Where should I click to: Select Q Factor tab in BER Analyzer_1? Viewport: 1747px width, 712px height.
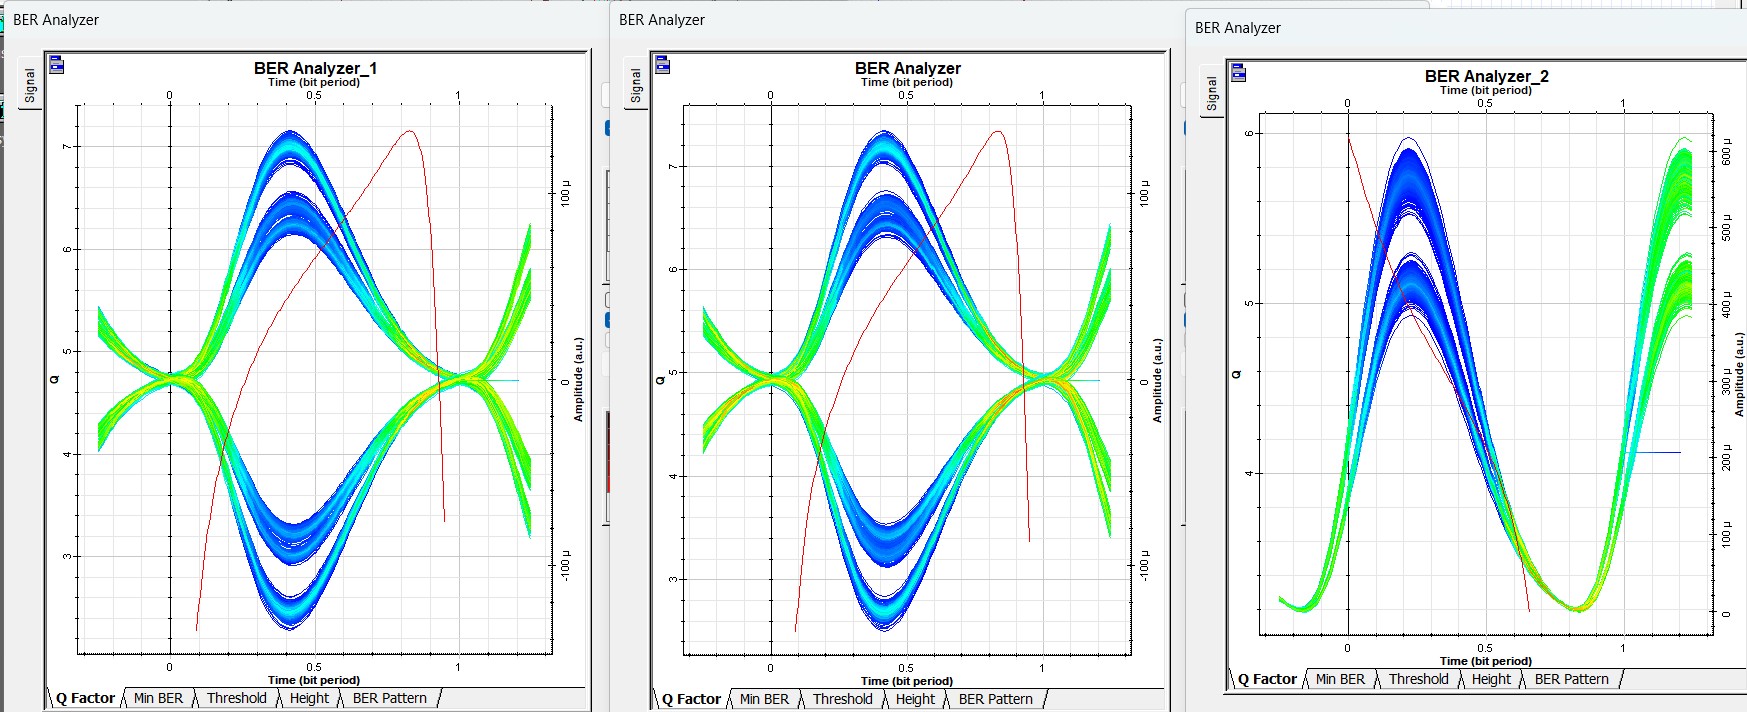coord(85,698)
